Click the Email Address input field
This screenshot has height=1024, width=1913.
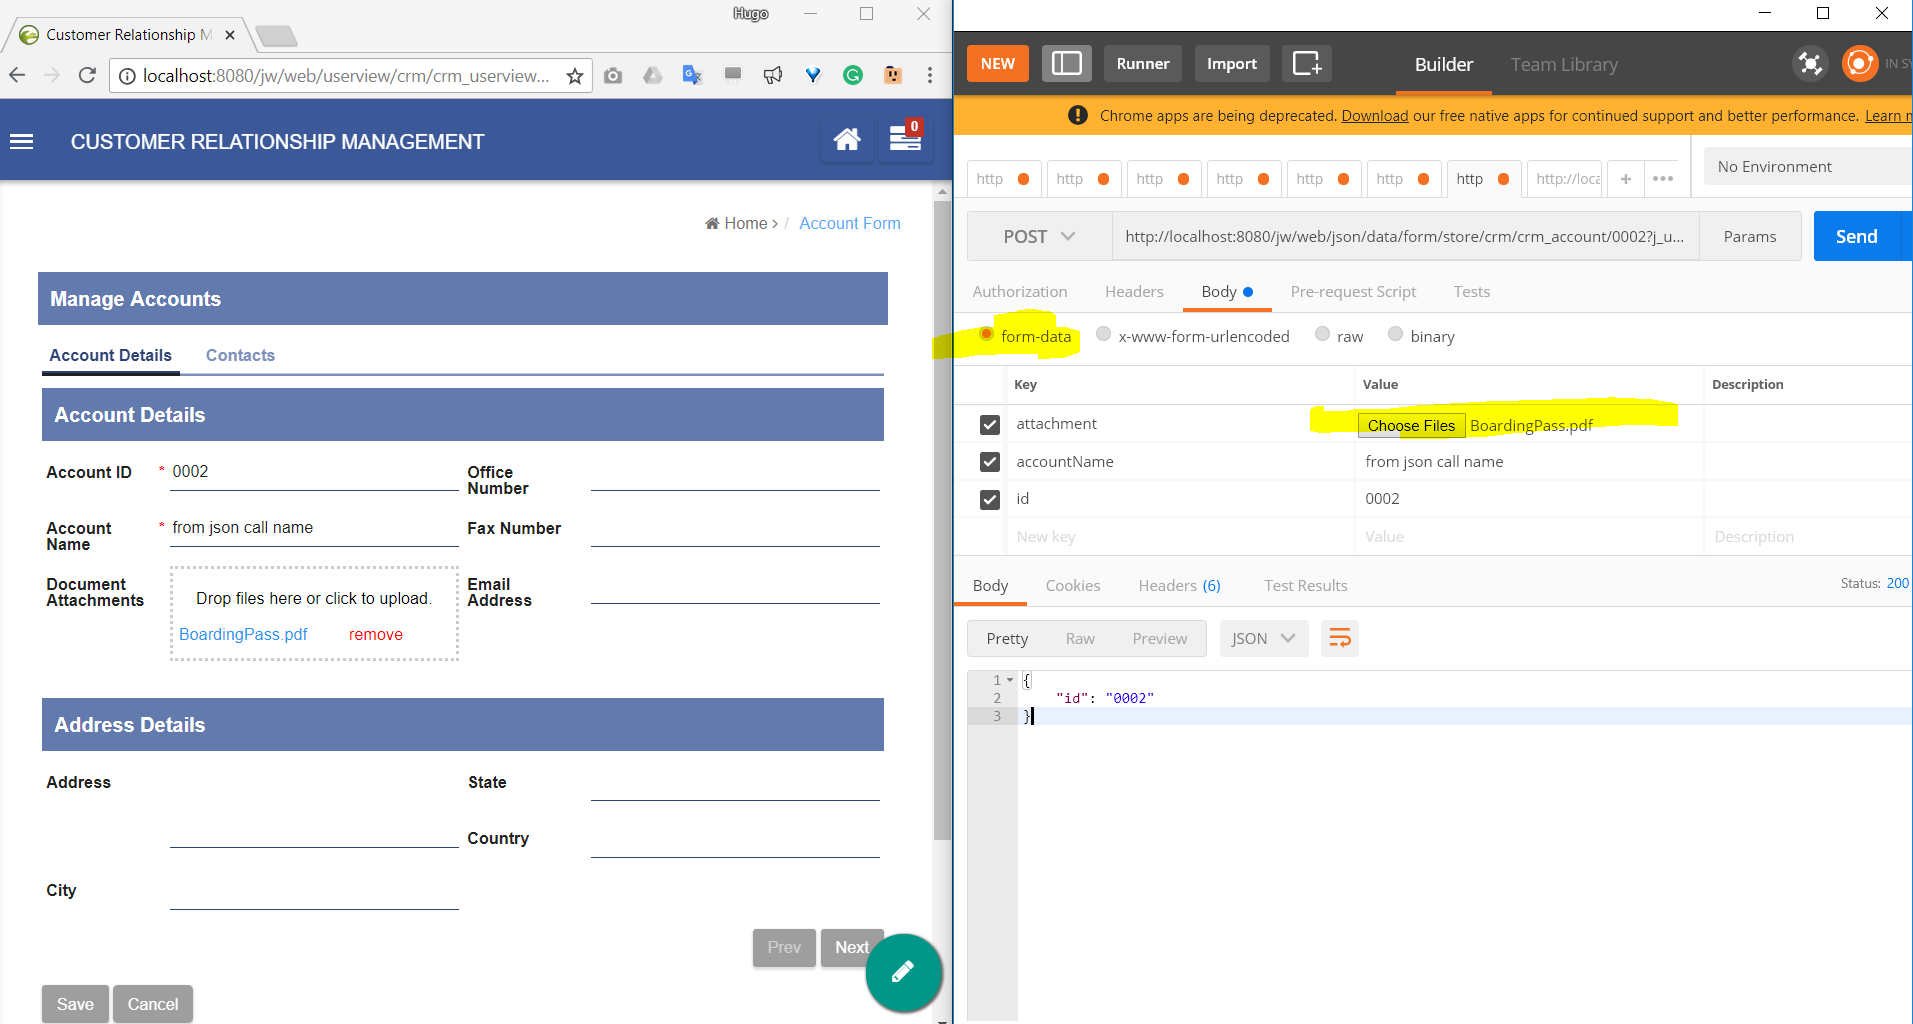(x=735, y=588)
